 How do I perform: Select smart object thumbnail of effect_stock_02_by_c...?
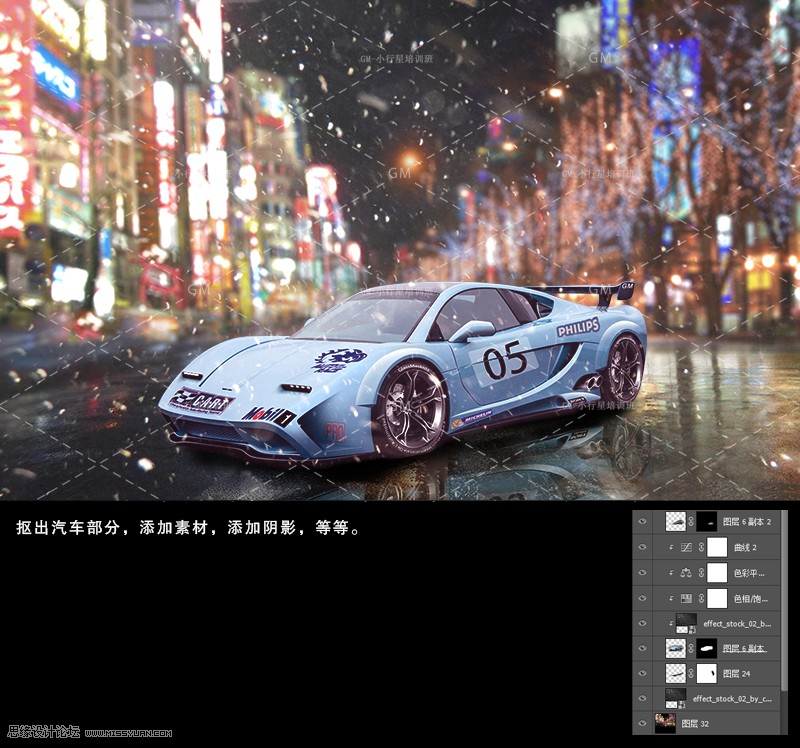click(676, 698)
